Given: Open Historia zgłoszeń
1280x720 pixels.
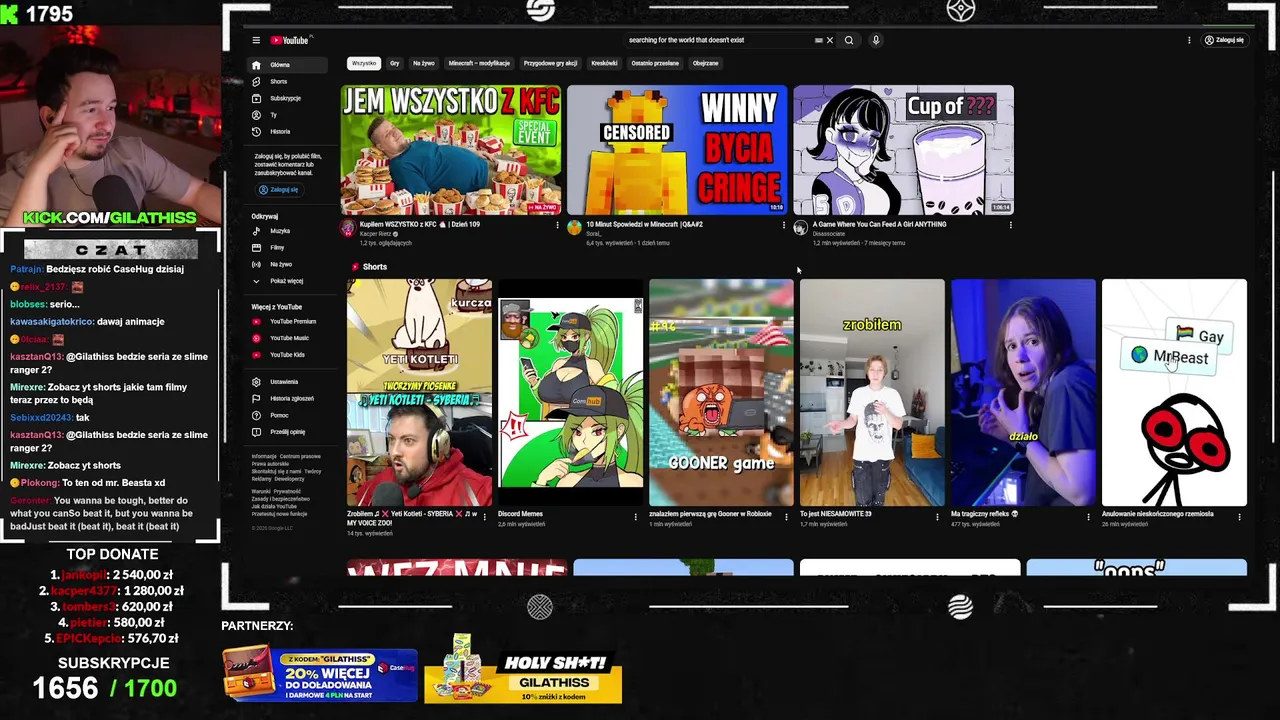Looking at the screenshot, I should (x=288, y=398).
